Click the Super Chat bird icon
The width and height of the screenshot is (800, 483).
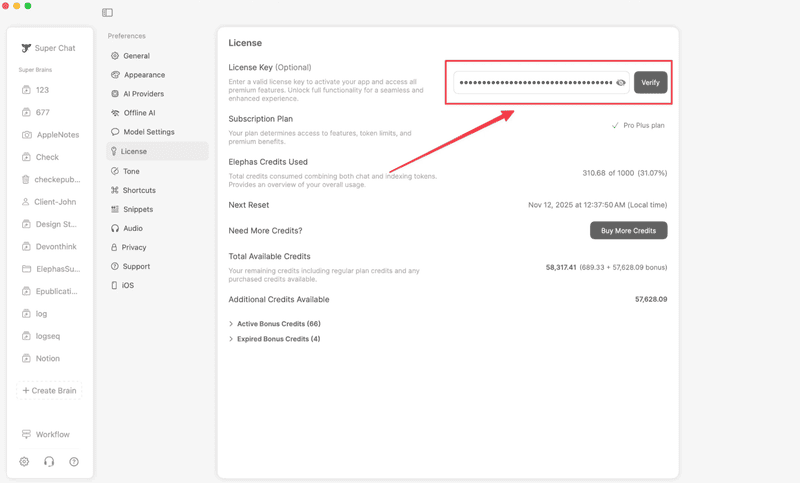[x=26, y=48]
